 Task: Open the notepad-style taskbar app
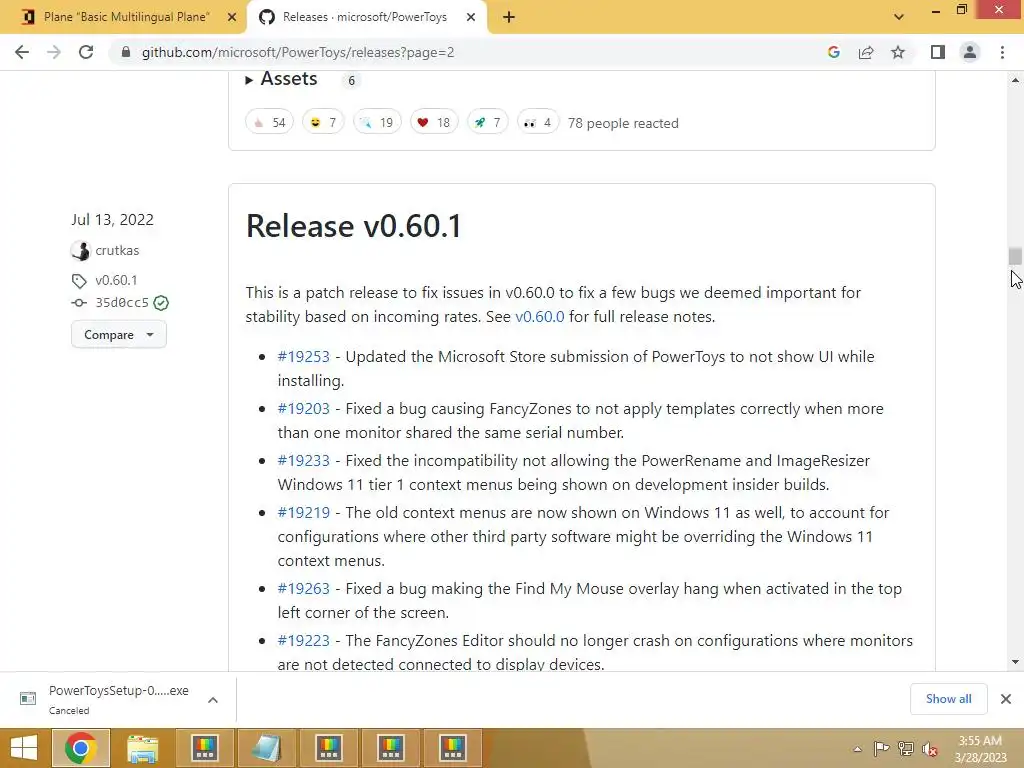(x=266, y=748)
